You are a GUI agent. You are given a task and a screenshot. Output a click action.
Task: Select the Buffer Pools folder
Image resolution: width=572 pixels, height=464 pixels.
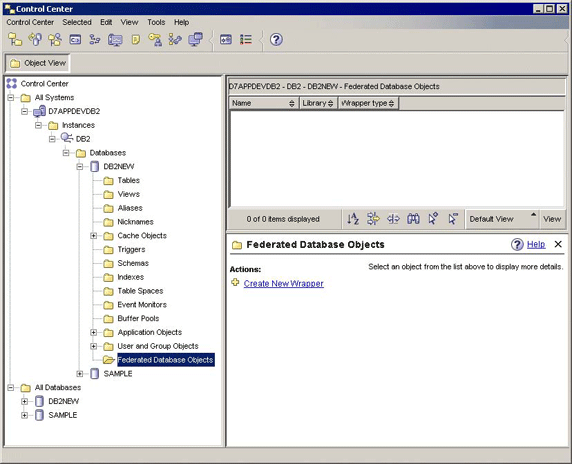coord(138,318)
